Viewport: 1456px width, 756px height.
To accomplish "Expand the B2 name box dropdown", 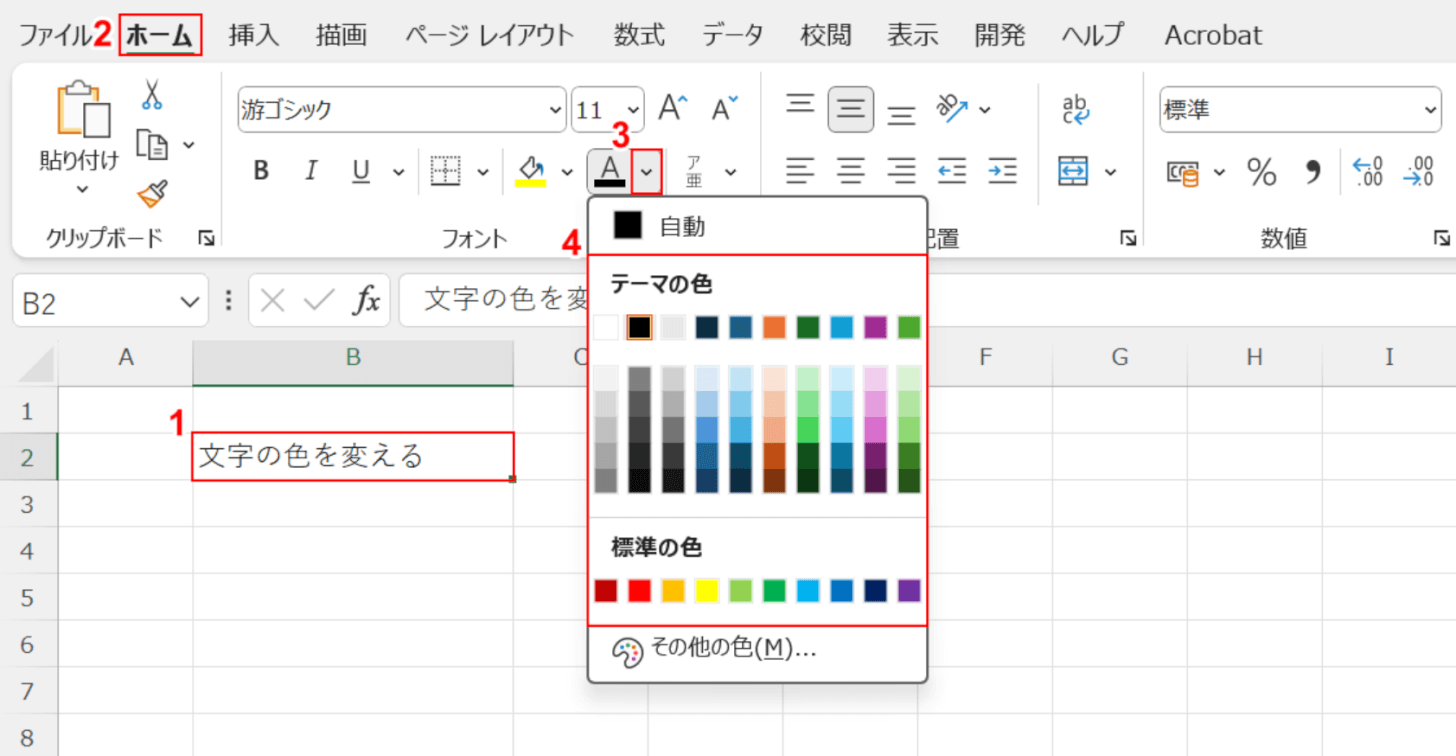I will pos(188,301).
